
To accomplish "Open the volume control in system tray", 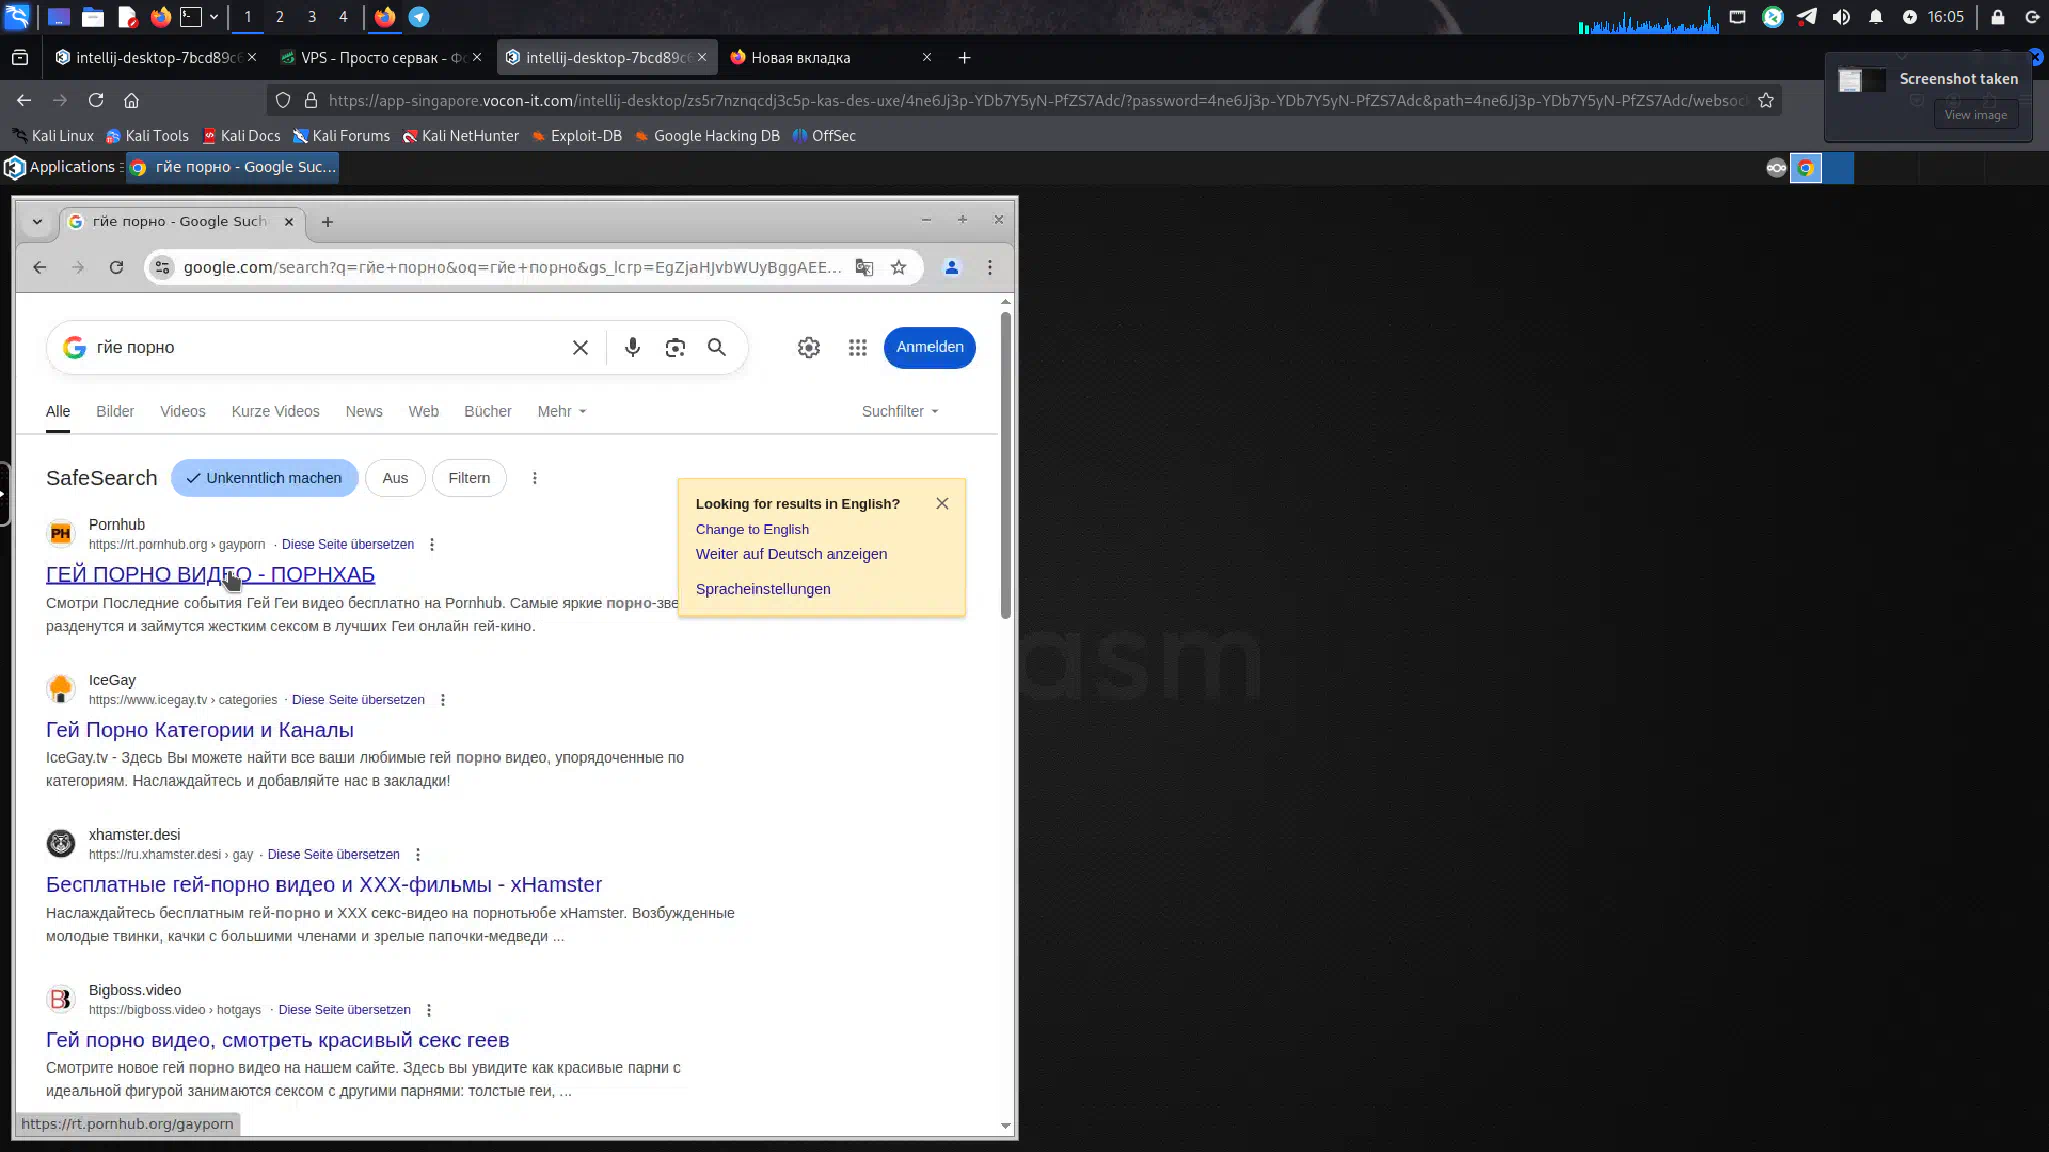I will (x=1841, y=17).
